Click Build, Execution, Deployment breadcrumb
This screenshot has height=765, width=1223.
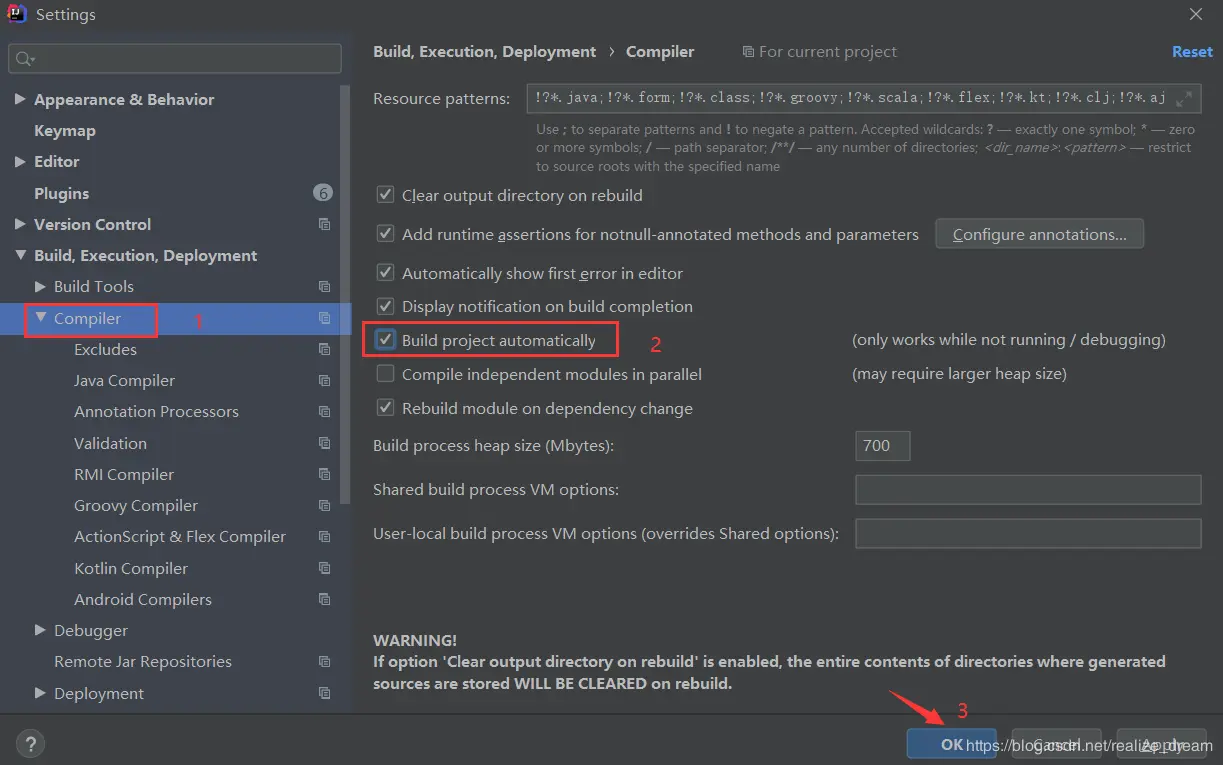point(484,51)
